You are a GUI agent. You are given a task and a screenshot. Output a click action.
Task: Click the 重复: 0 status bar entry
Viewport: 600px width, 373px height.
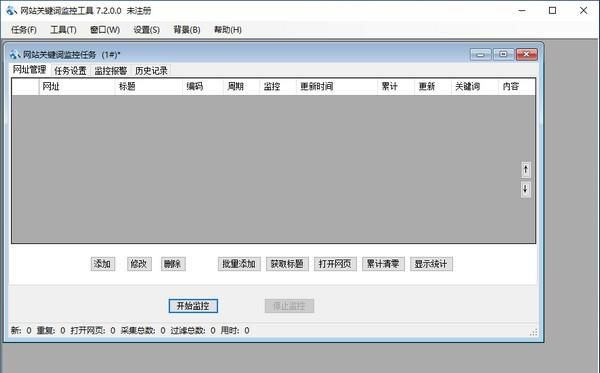tap(51, 331)
